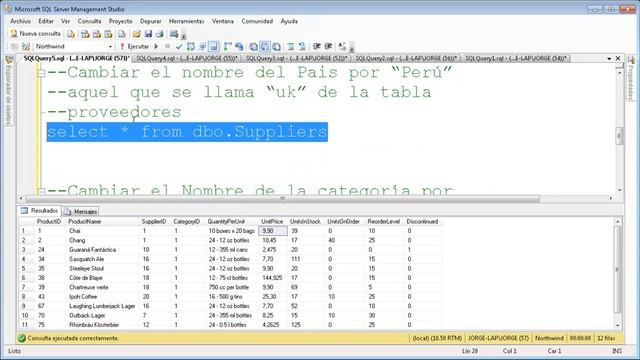
Task: Open a Database Engine Query
Action: click(x=71, y=34)
